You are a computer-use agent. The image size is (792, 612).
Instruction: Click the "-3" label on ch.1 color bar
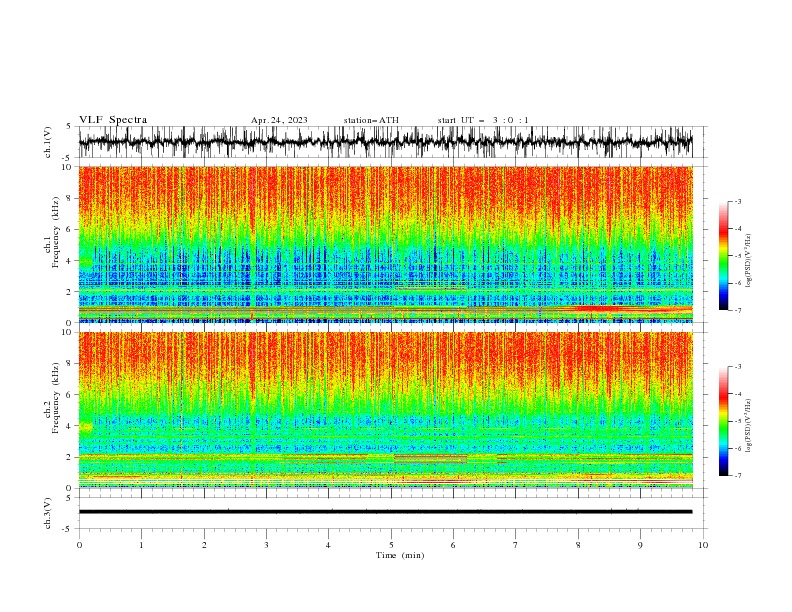click(x=737, y=201)
